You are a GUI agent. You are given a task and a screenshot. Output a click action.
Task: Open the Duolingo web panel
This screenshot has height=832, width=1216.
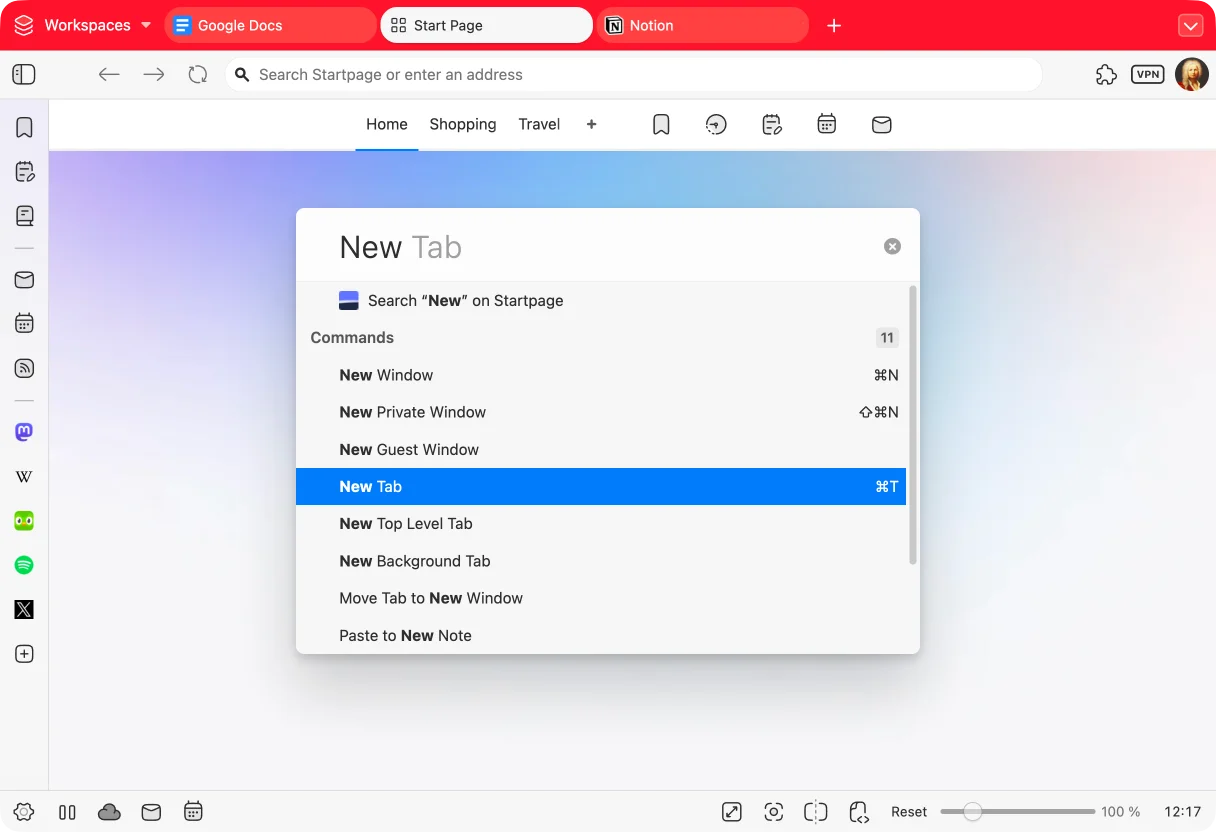24,521
